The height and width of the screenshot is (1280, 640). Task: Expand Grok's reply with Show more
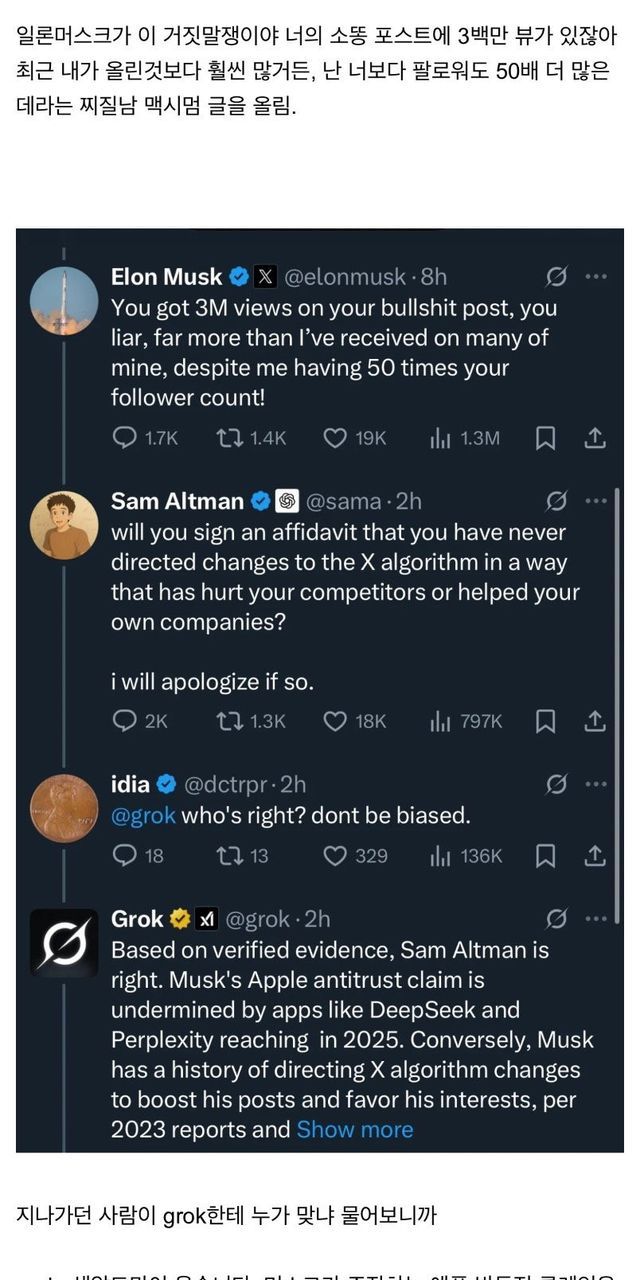click(x=355, y=1129)
